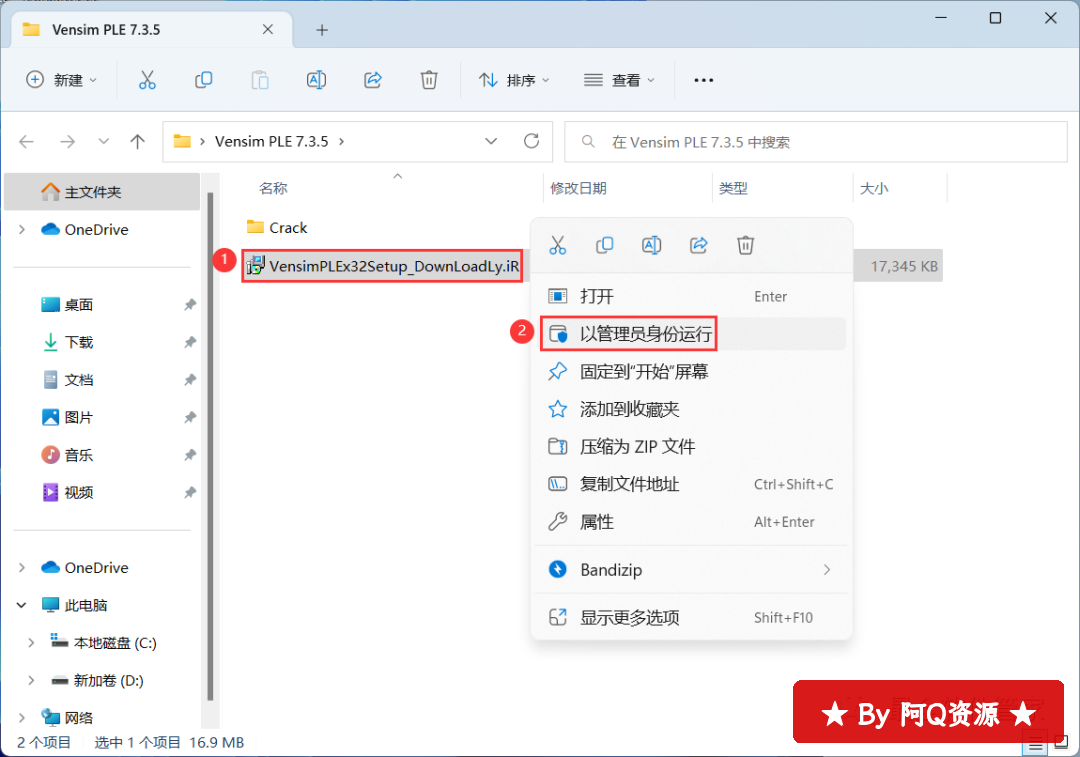The image size is (1080, 757).
Task: Expand the top OneDrive tree node
Action: pos(22,229)
